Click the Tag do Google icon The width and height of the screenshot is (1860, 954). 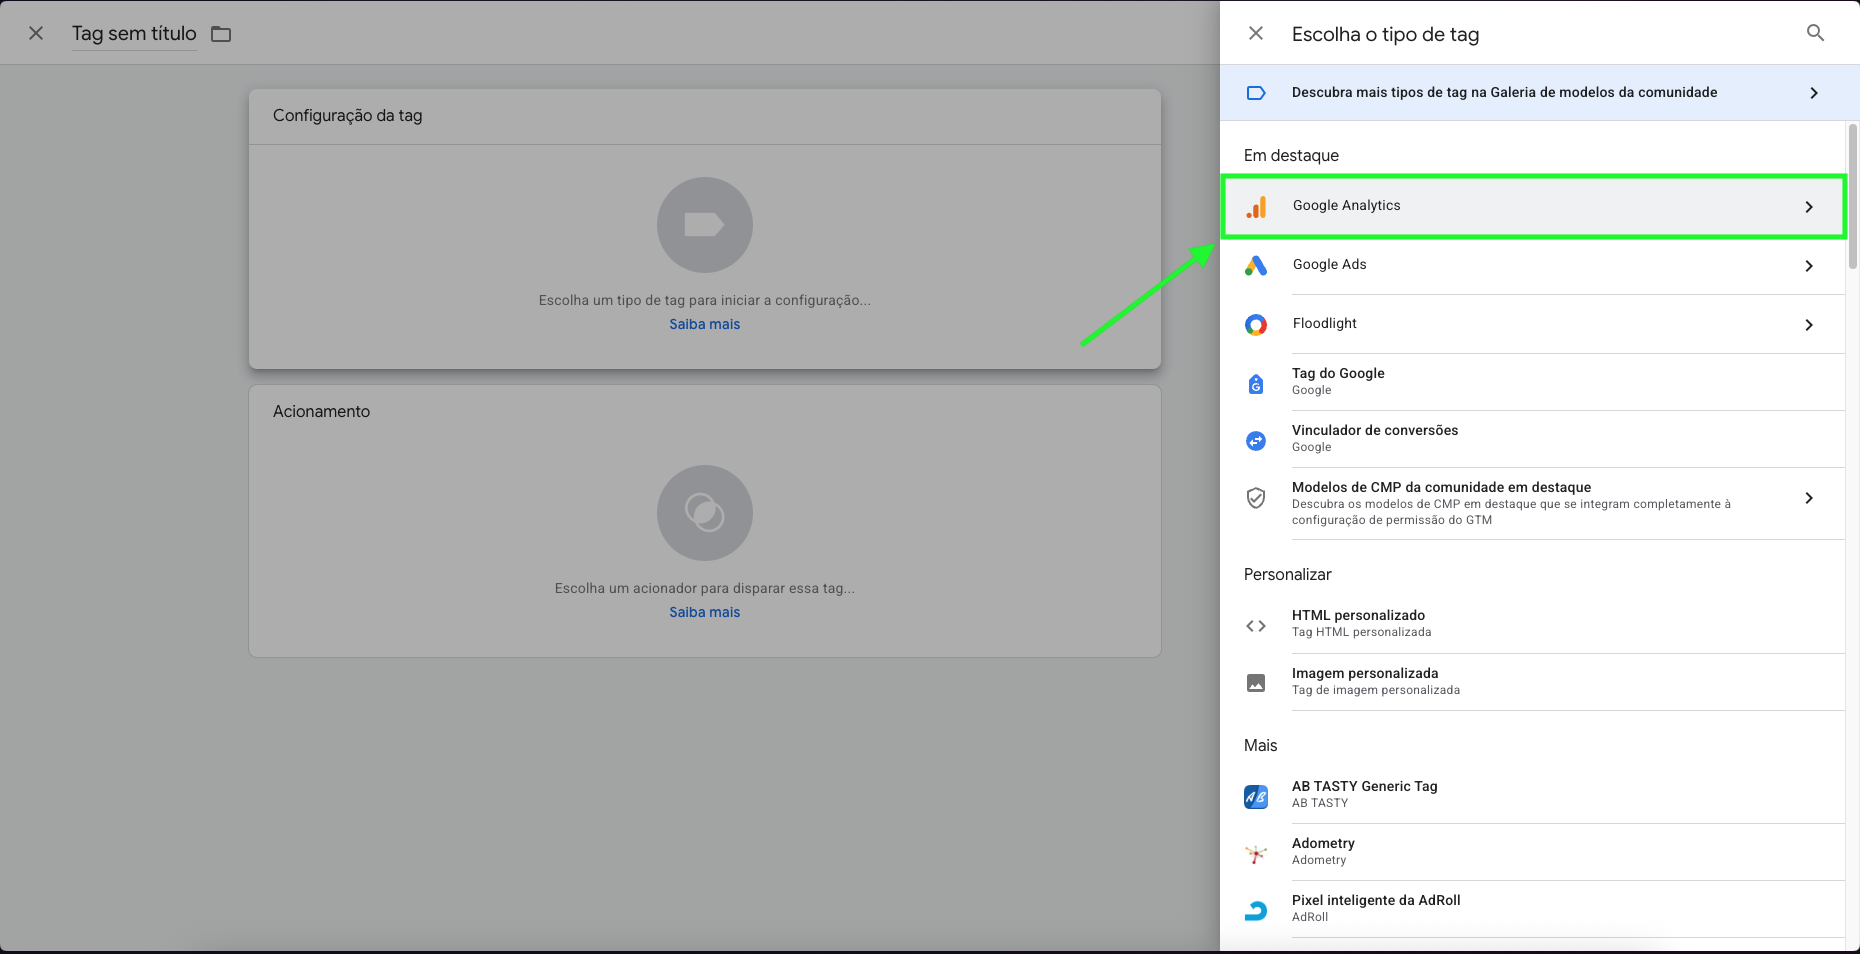[x=1256, y=383]
